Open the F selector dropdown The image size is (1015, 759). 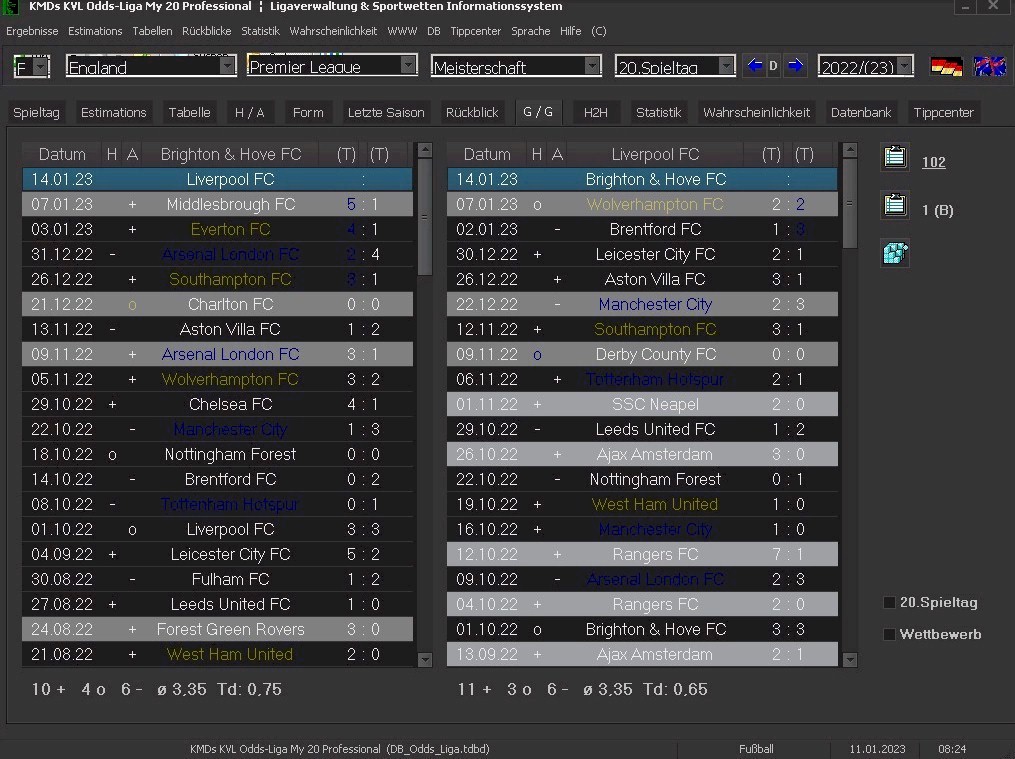tap(41, 67)
